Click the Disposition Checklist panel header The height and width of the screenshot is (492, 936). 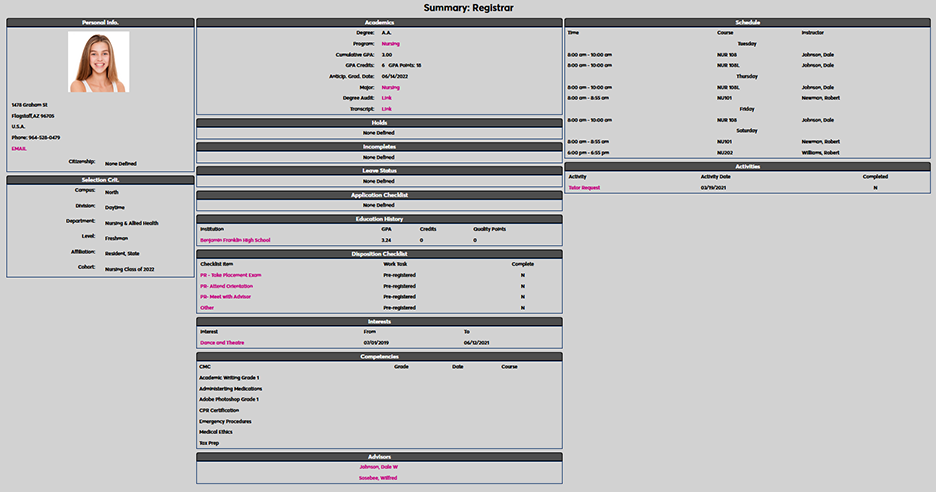click(379, 254)
